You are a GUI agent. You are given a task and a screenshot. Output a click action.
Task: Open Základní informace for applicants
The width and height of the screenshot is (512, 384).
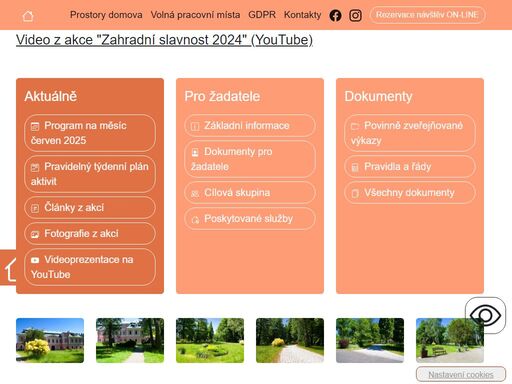point(250,126)
